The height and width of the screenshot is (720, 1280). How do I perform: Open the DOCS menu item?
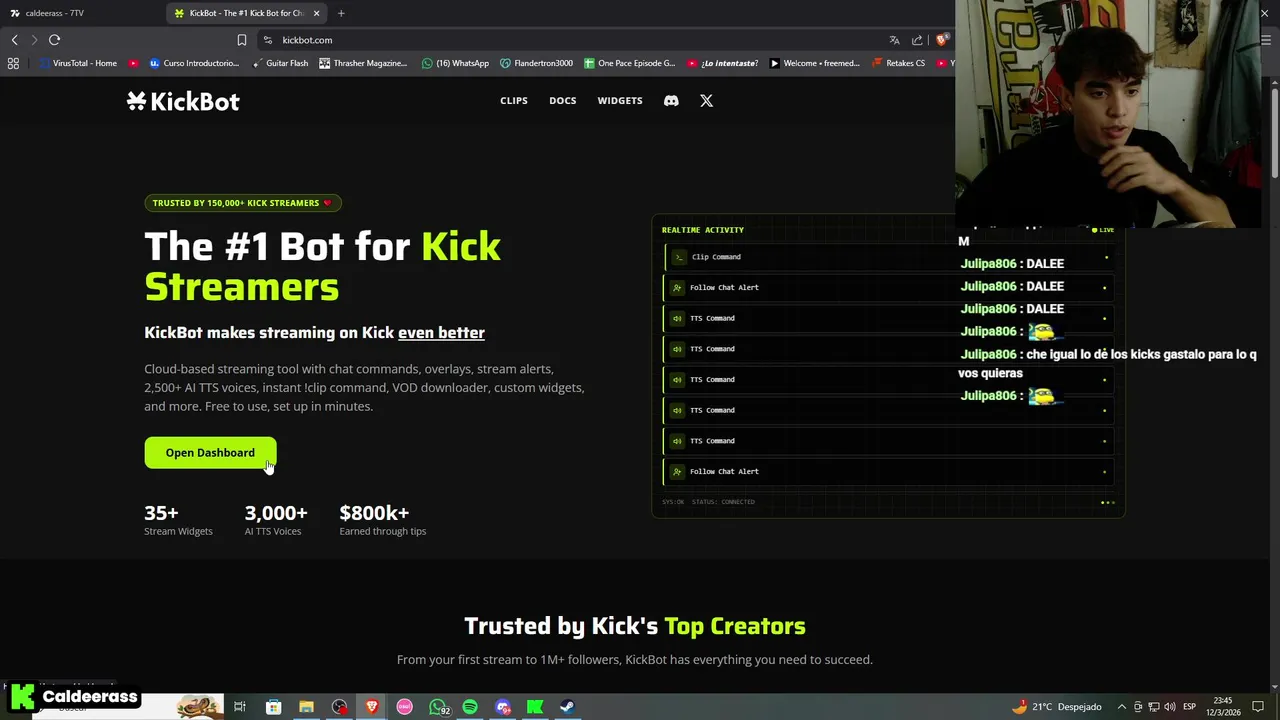coord(562,101)
